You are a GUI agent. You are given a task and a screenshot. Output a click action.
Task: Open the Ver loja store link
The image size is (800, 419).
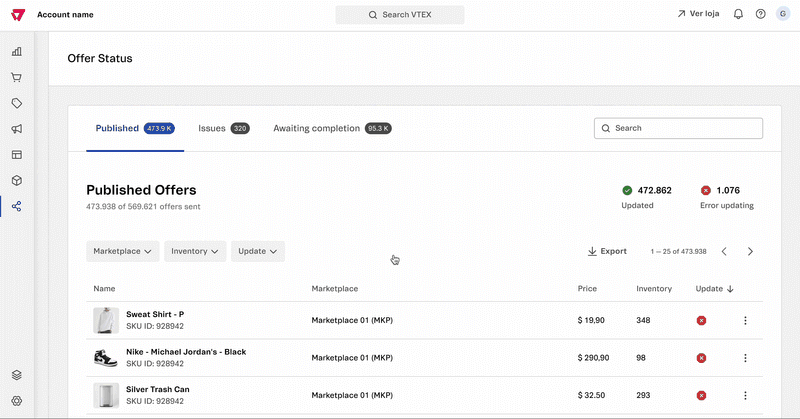coord(699,15)
